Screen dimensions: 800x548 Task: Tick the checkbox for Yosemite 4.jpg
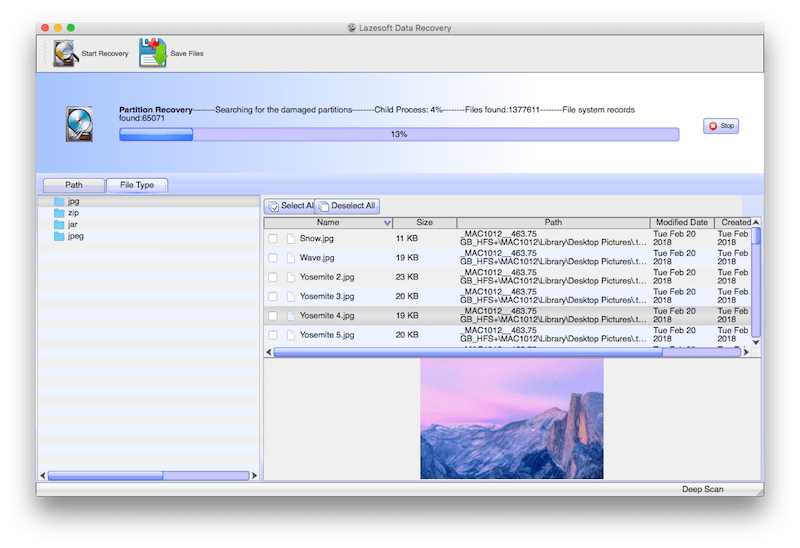coord(273,316)
